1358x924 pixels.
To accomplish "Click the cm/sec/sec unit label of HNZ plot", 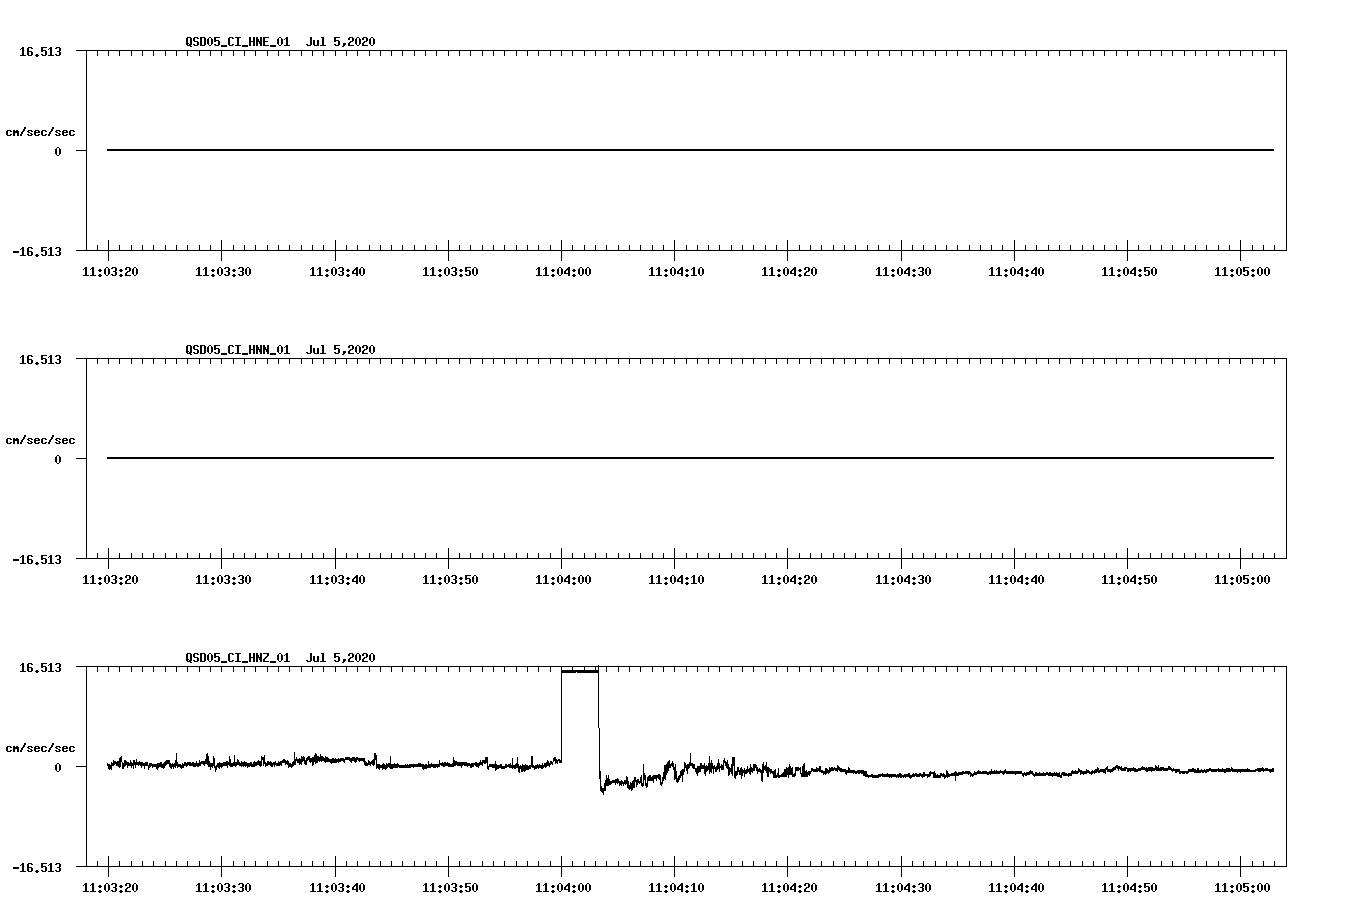I will pos(40,748).
